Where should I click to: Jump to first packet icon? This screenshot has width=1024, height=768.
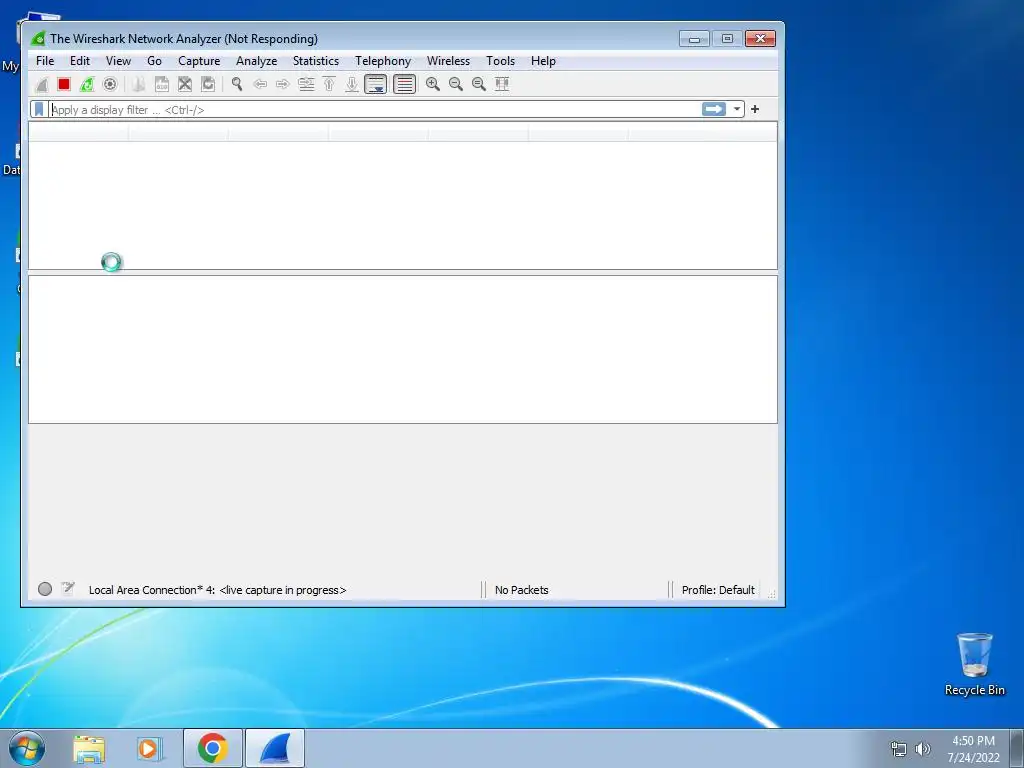[x=329, y=84]
